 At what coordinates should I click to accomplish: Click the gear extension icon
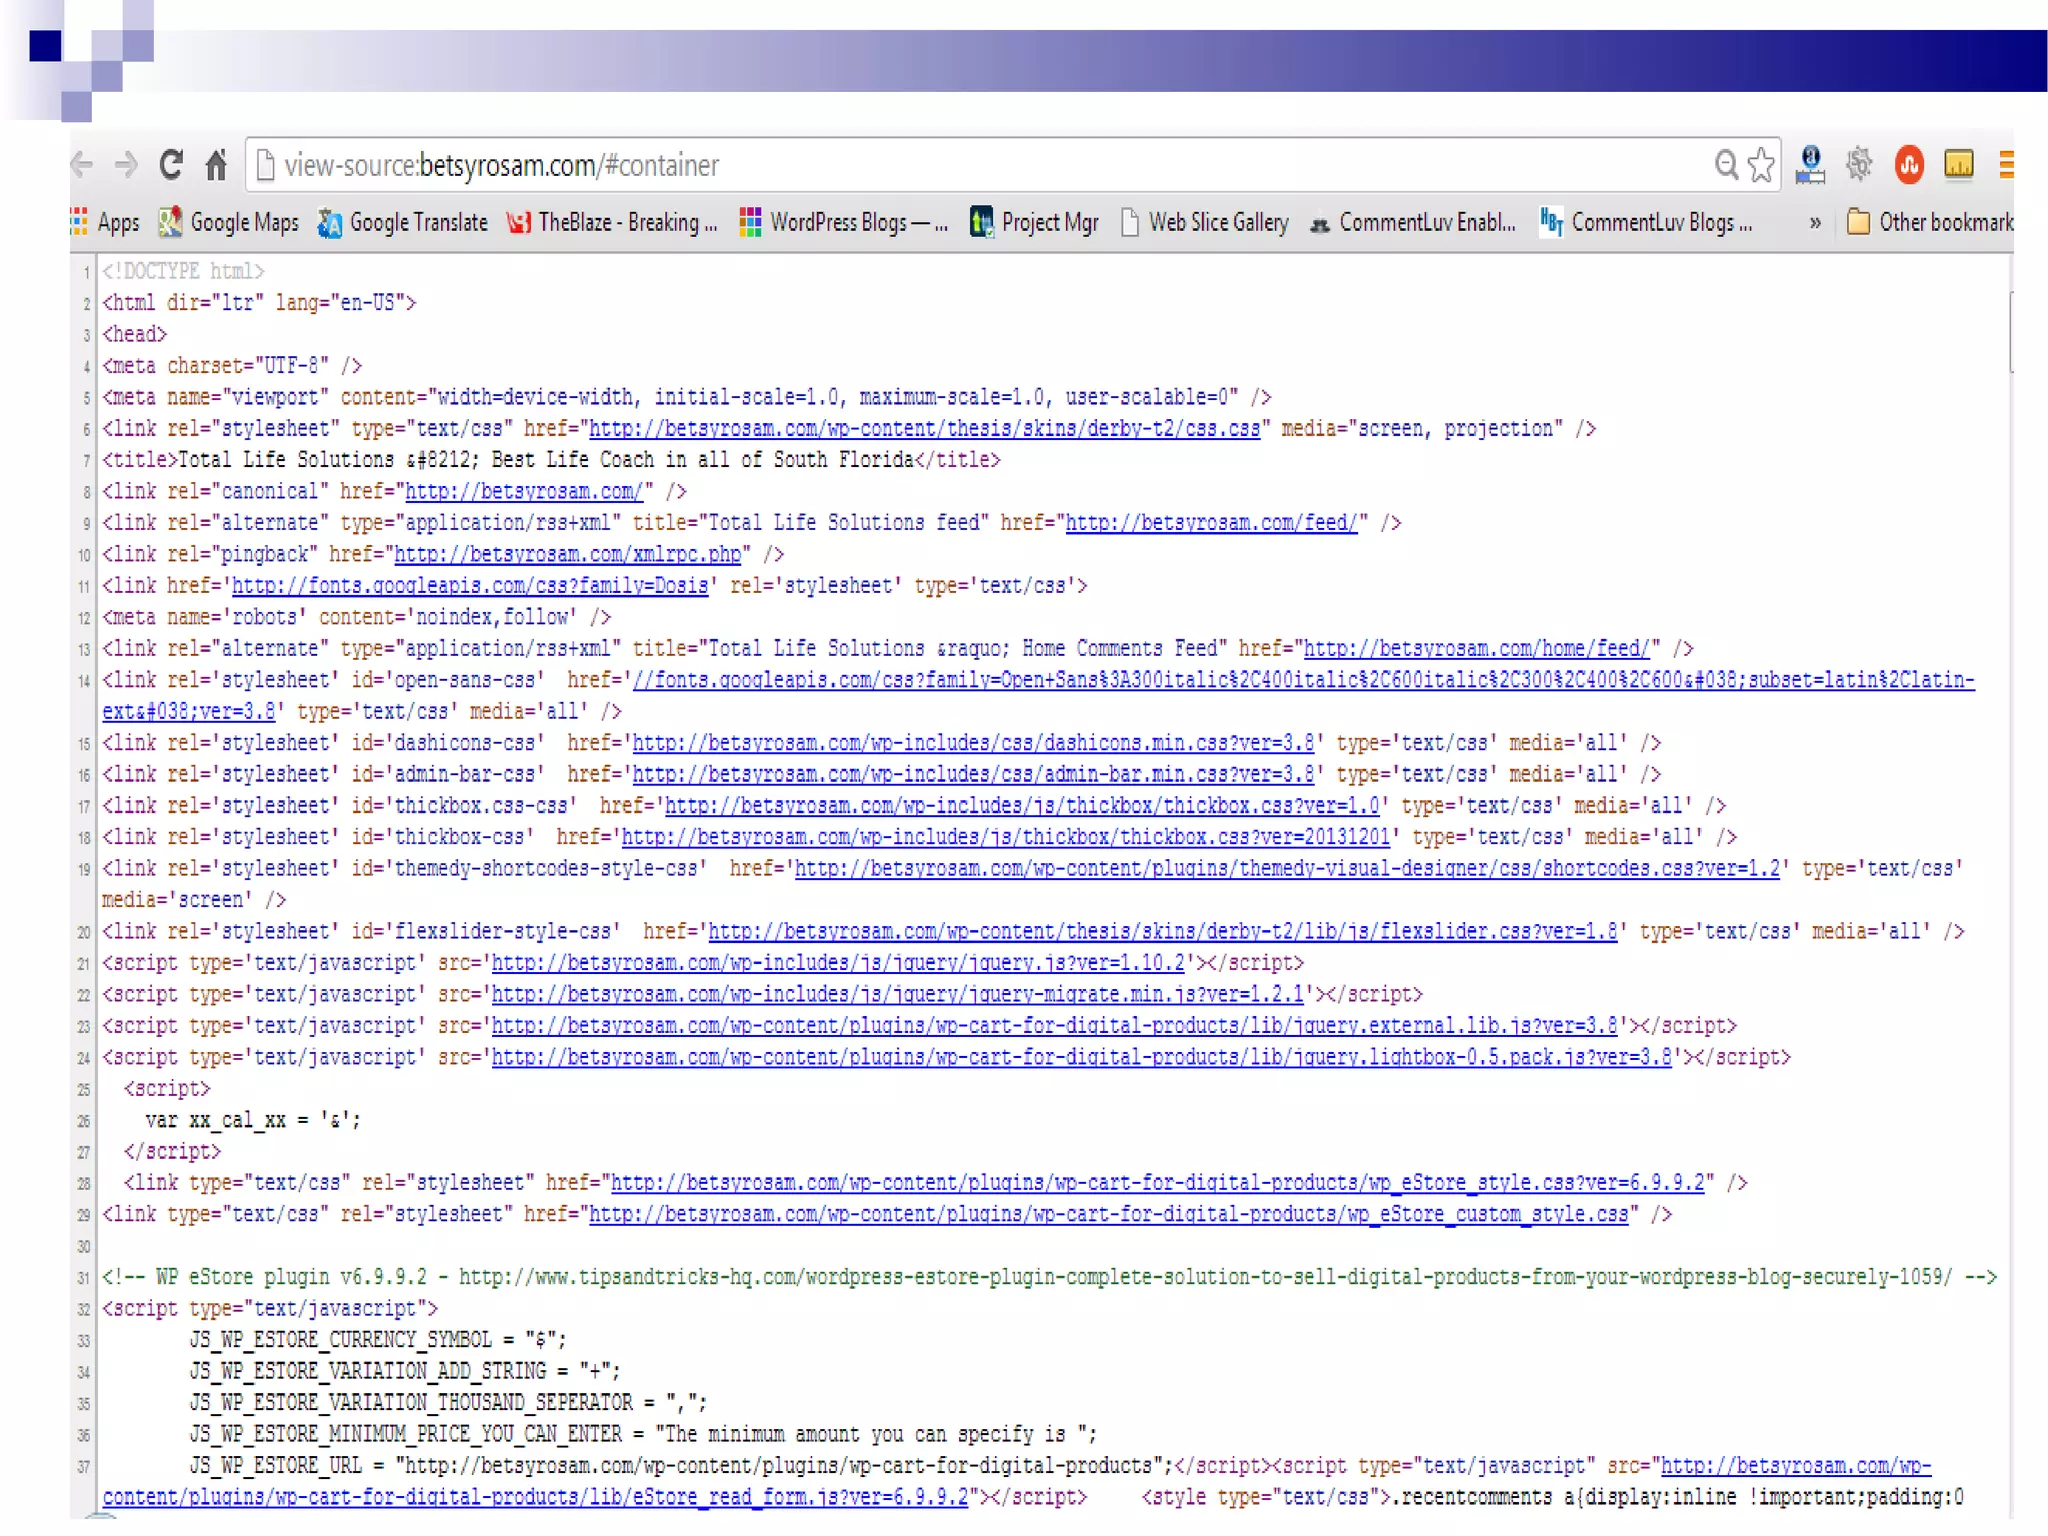pyautogui.click(x=1859, y=165)
